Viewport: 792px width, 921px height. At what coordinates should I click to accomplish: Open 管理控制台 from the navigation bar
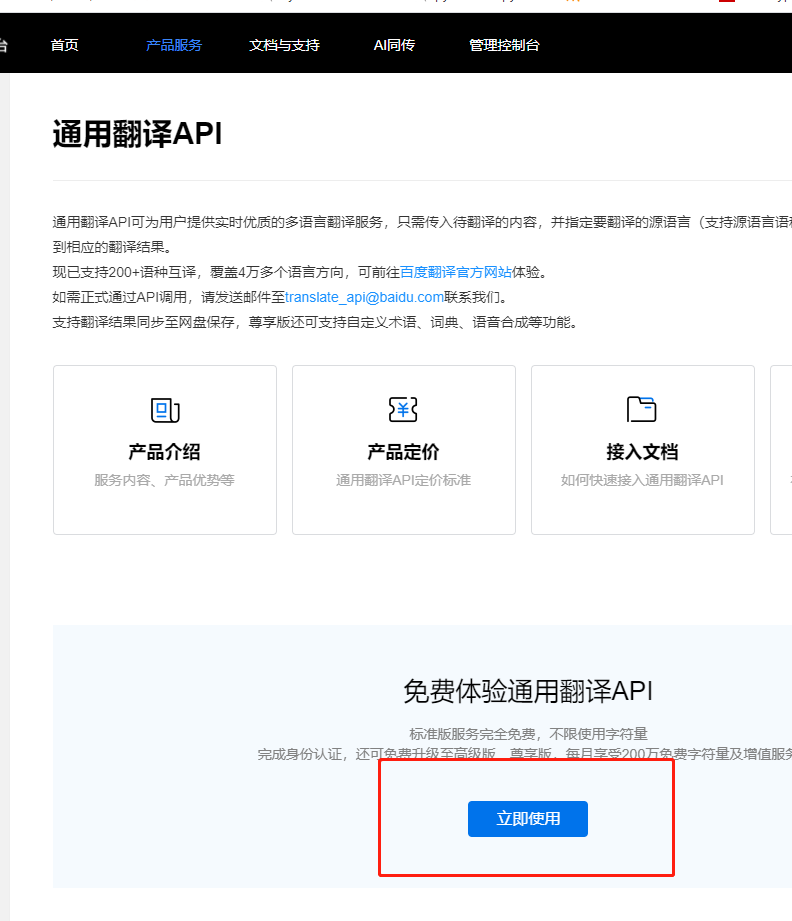(504, 45)
